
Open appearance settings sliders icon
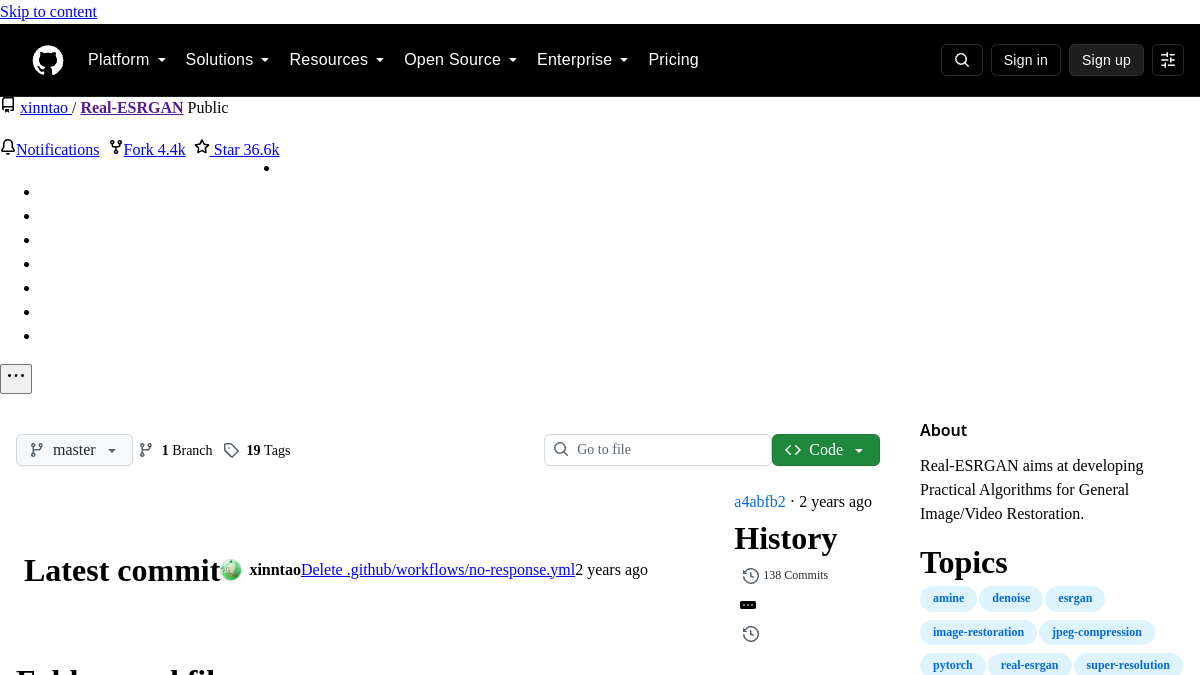(x=1168, y=60)
